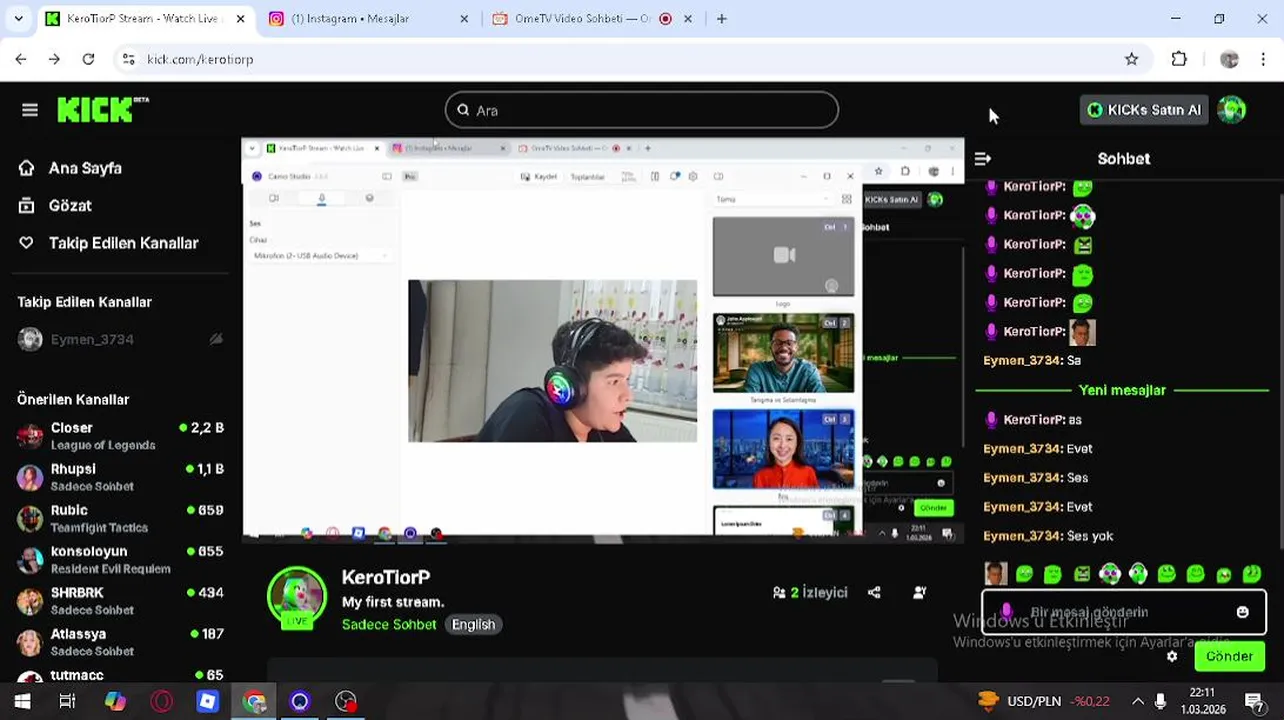This screenshot has width=1284, height=720.
Task: Open the USD/PLN taskbar widget
Action: tap(1044, 701)
